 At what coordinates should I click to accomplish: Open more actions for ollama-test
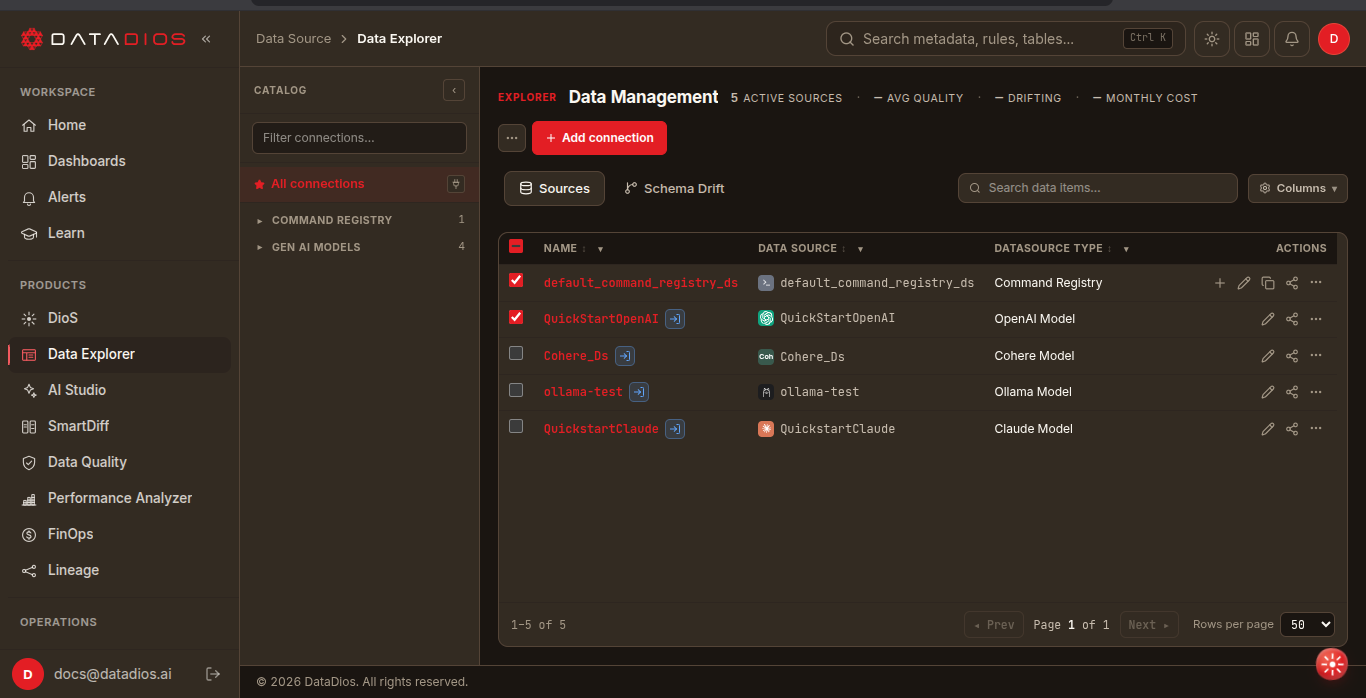[1316, 392]
